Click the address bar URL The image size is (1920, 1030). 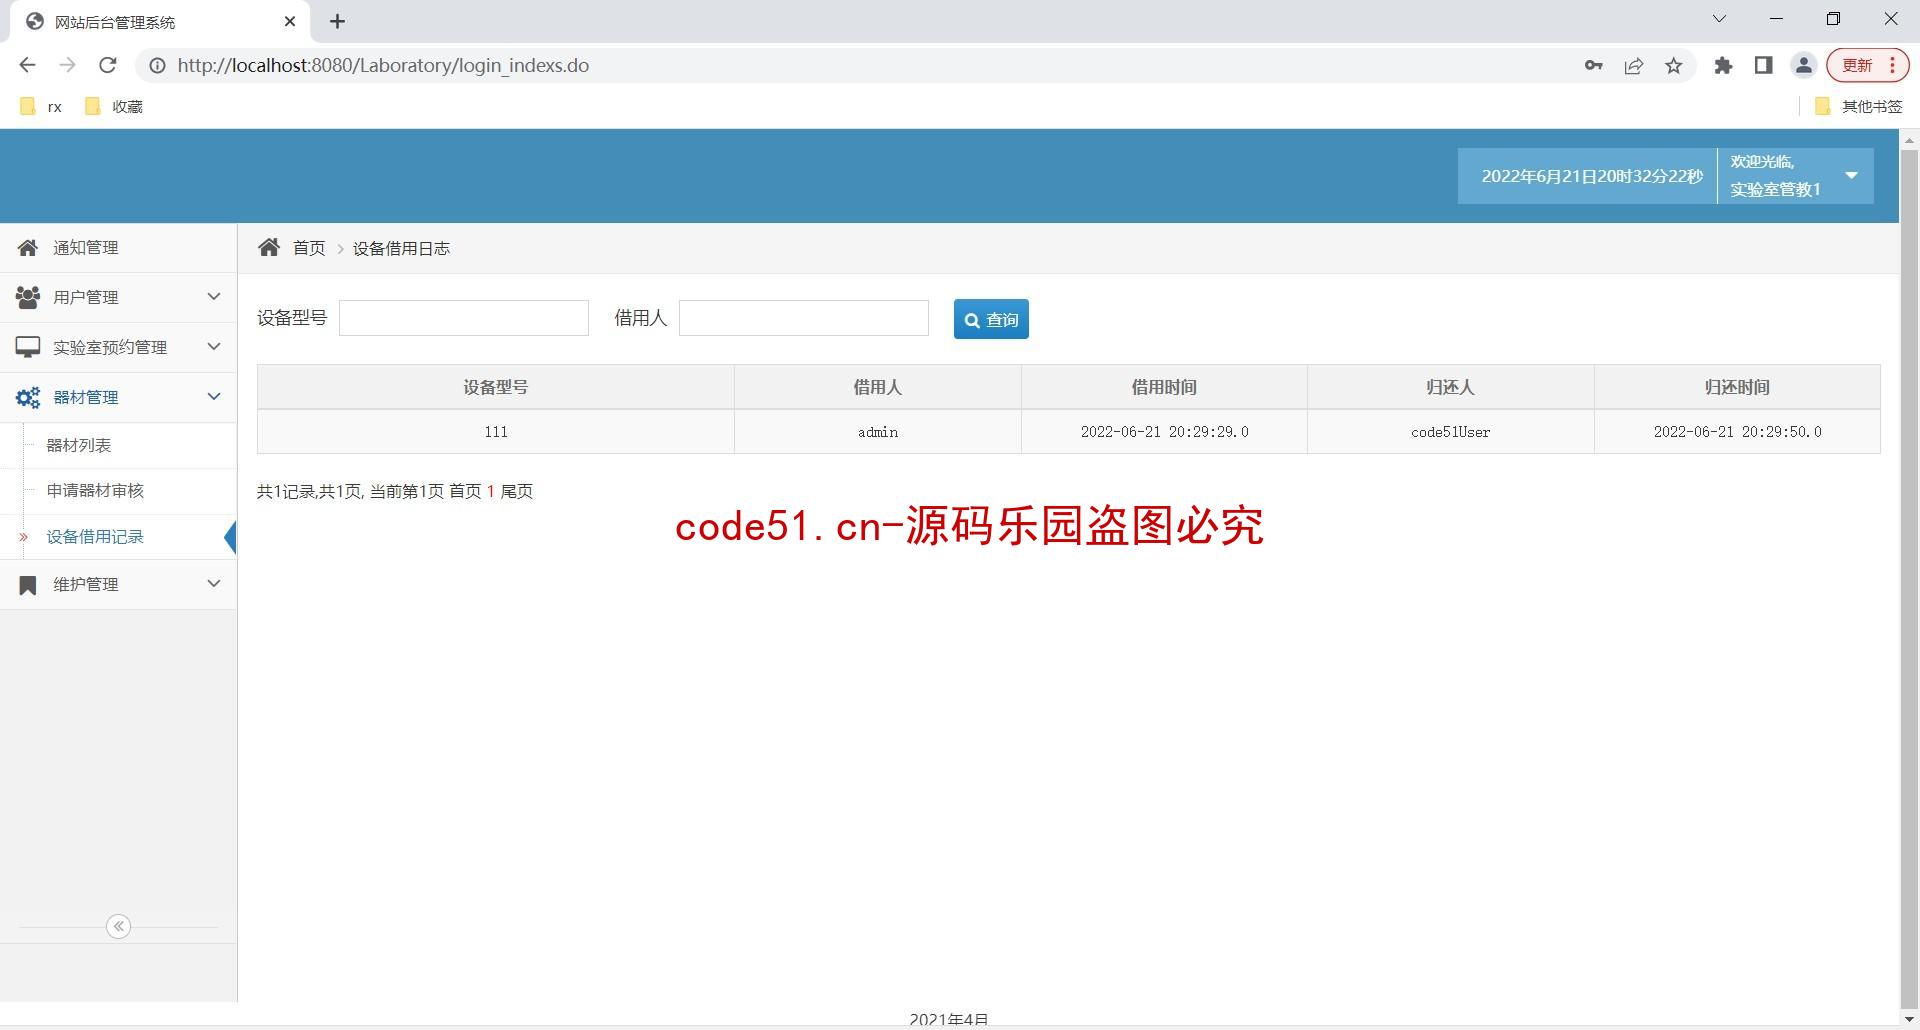coord(383,65)
